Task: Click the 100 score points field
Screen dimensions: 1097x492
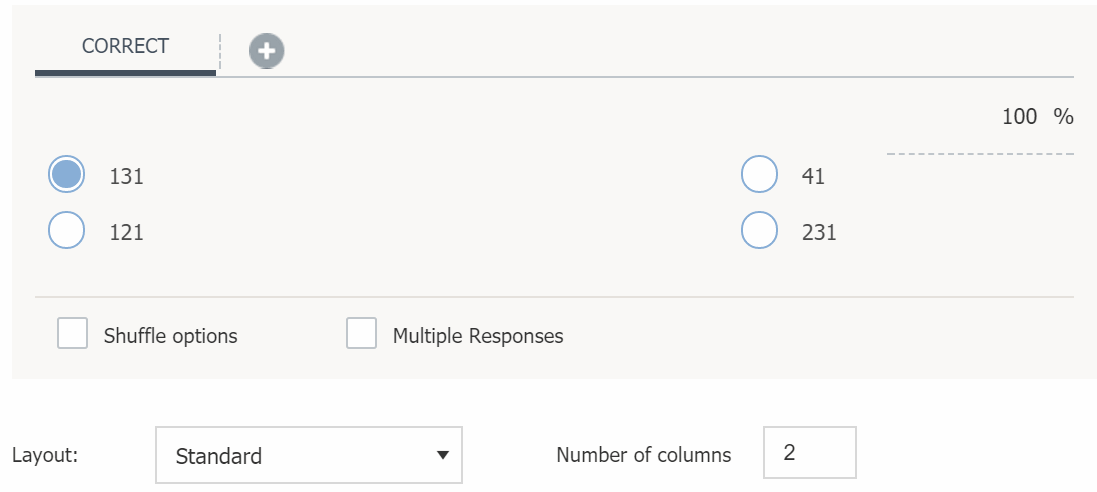Action: coord(1018,117)
